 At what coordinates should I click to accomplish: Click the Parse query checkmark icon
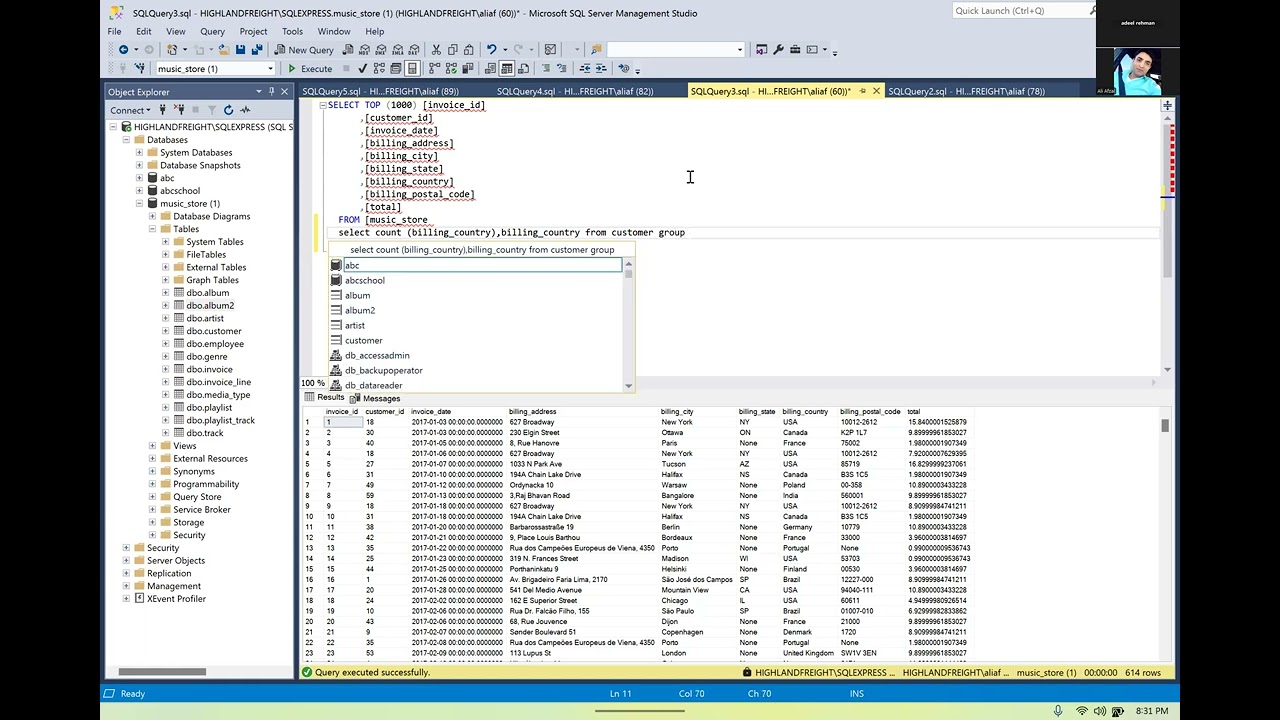(362, 68)
